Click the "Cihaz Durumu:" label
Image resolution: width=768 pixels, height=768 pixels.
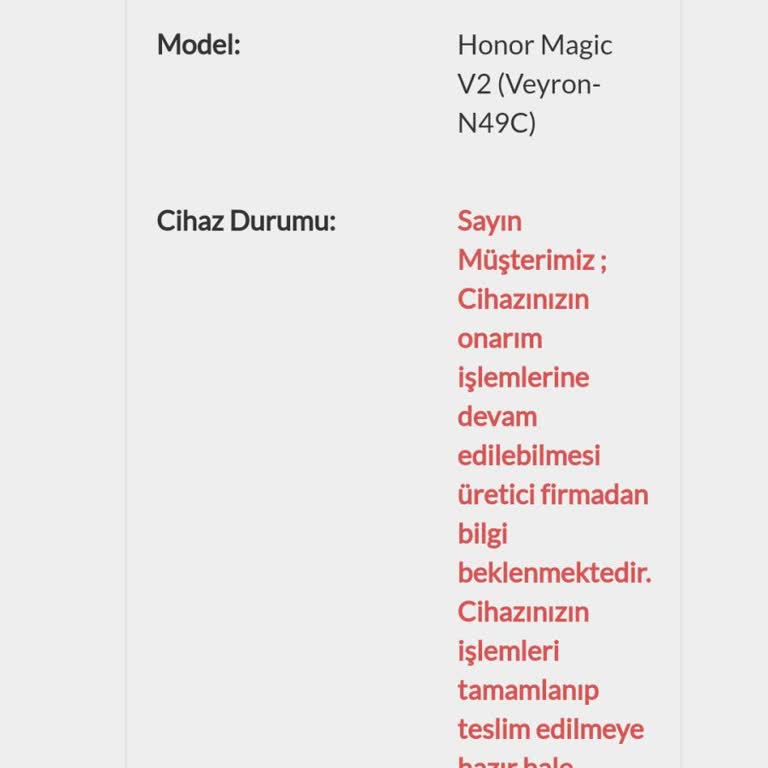click(246, 221)
